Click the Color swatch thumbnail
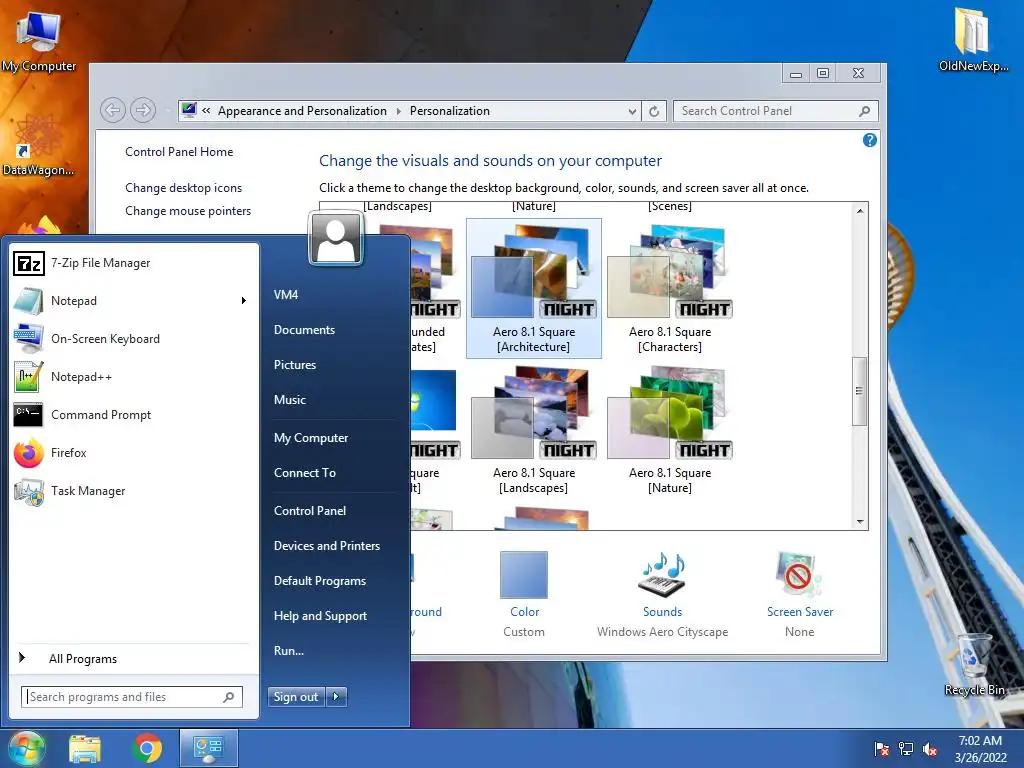Viewport: 1024px width, 768px height. pos(524,575)
